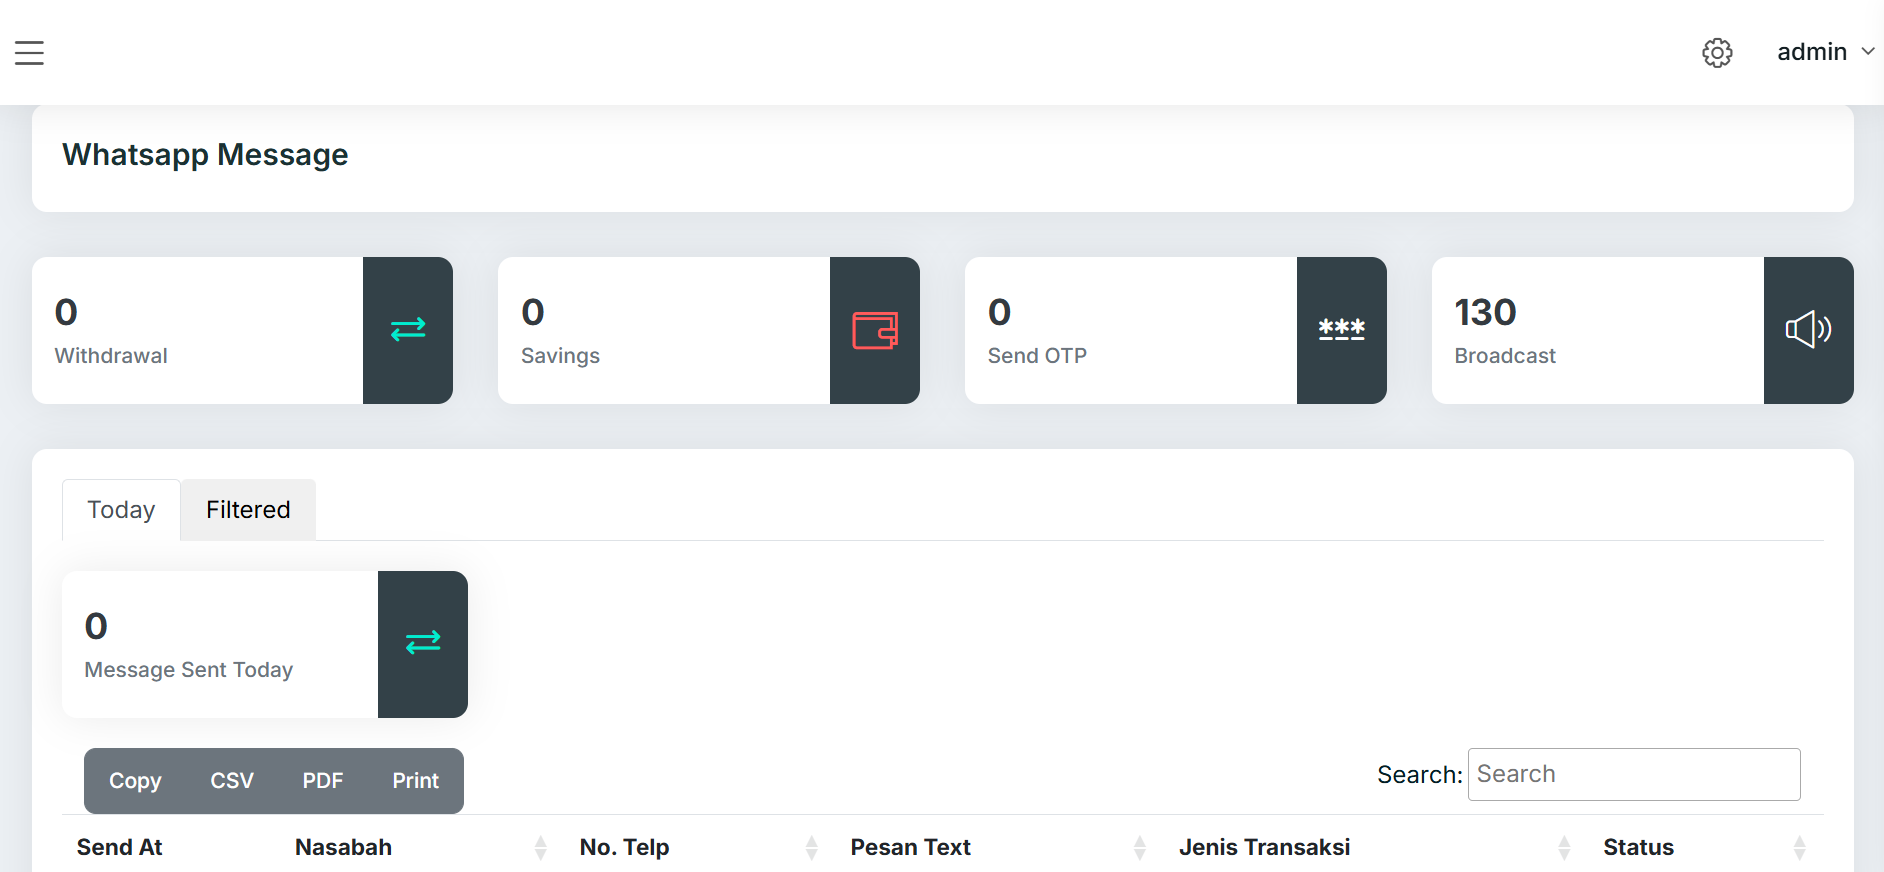Click the Withdrawal transfer arrows icon
This screenshot has width=1884, height=872.
(x=408, y=330)
